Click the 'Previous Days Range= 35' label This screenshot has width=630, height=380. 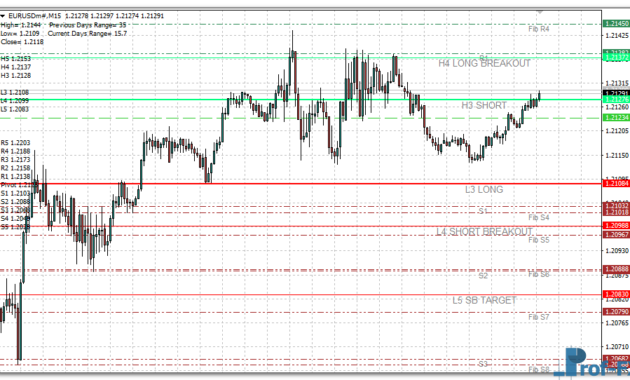click(88, 25)
